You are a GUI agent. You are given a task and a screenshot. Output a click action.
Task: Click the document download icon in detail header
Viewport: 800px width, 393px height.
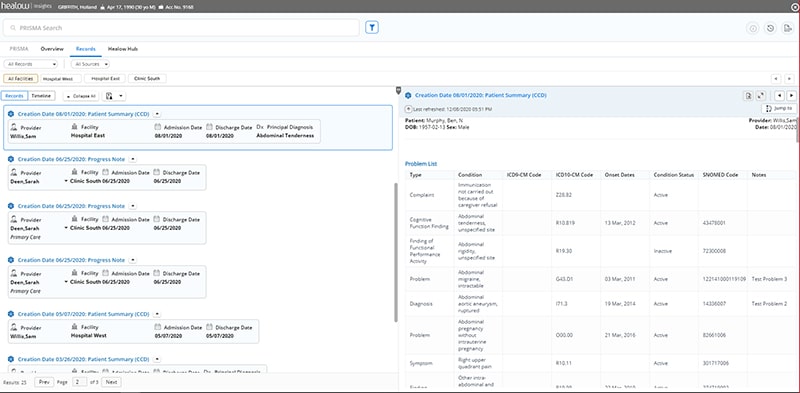click(748, 95)
